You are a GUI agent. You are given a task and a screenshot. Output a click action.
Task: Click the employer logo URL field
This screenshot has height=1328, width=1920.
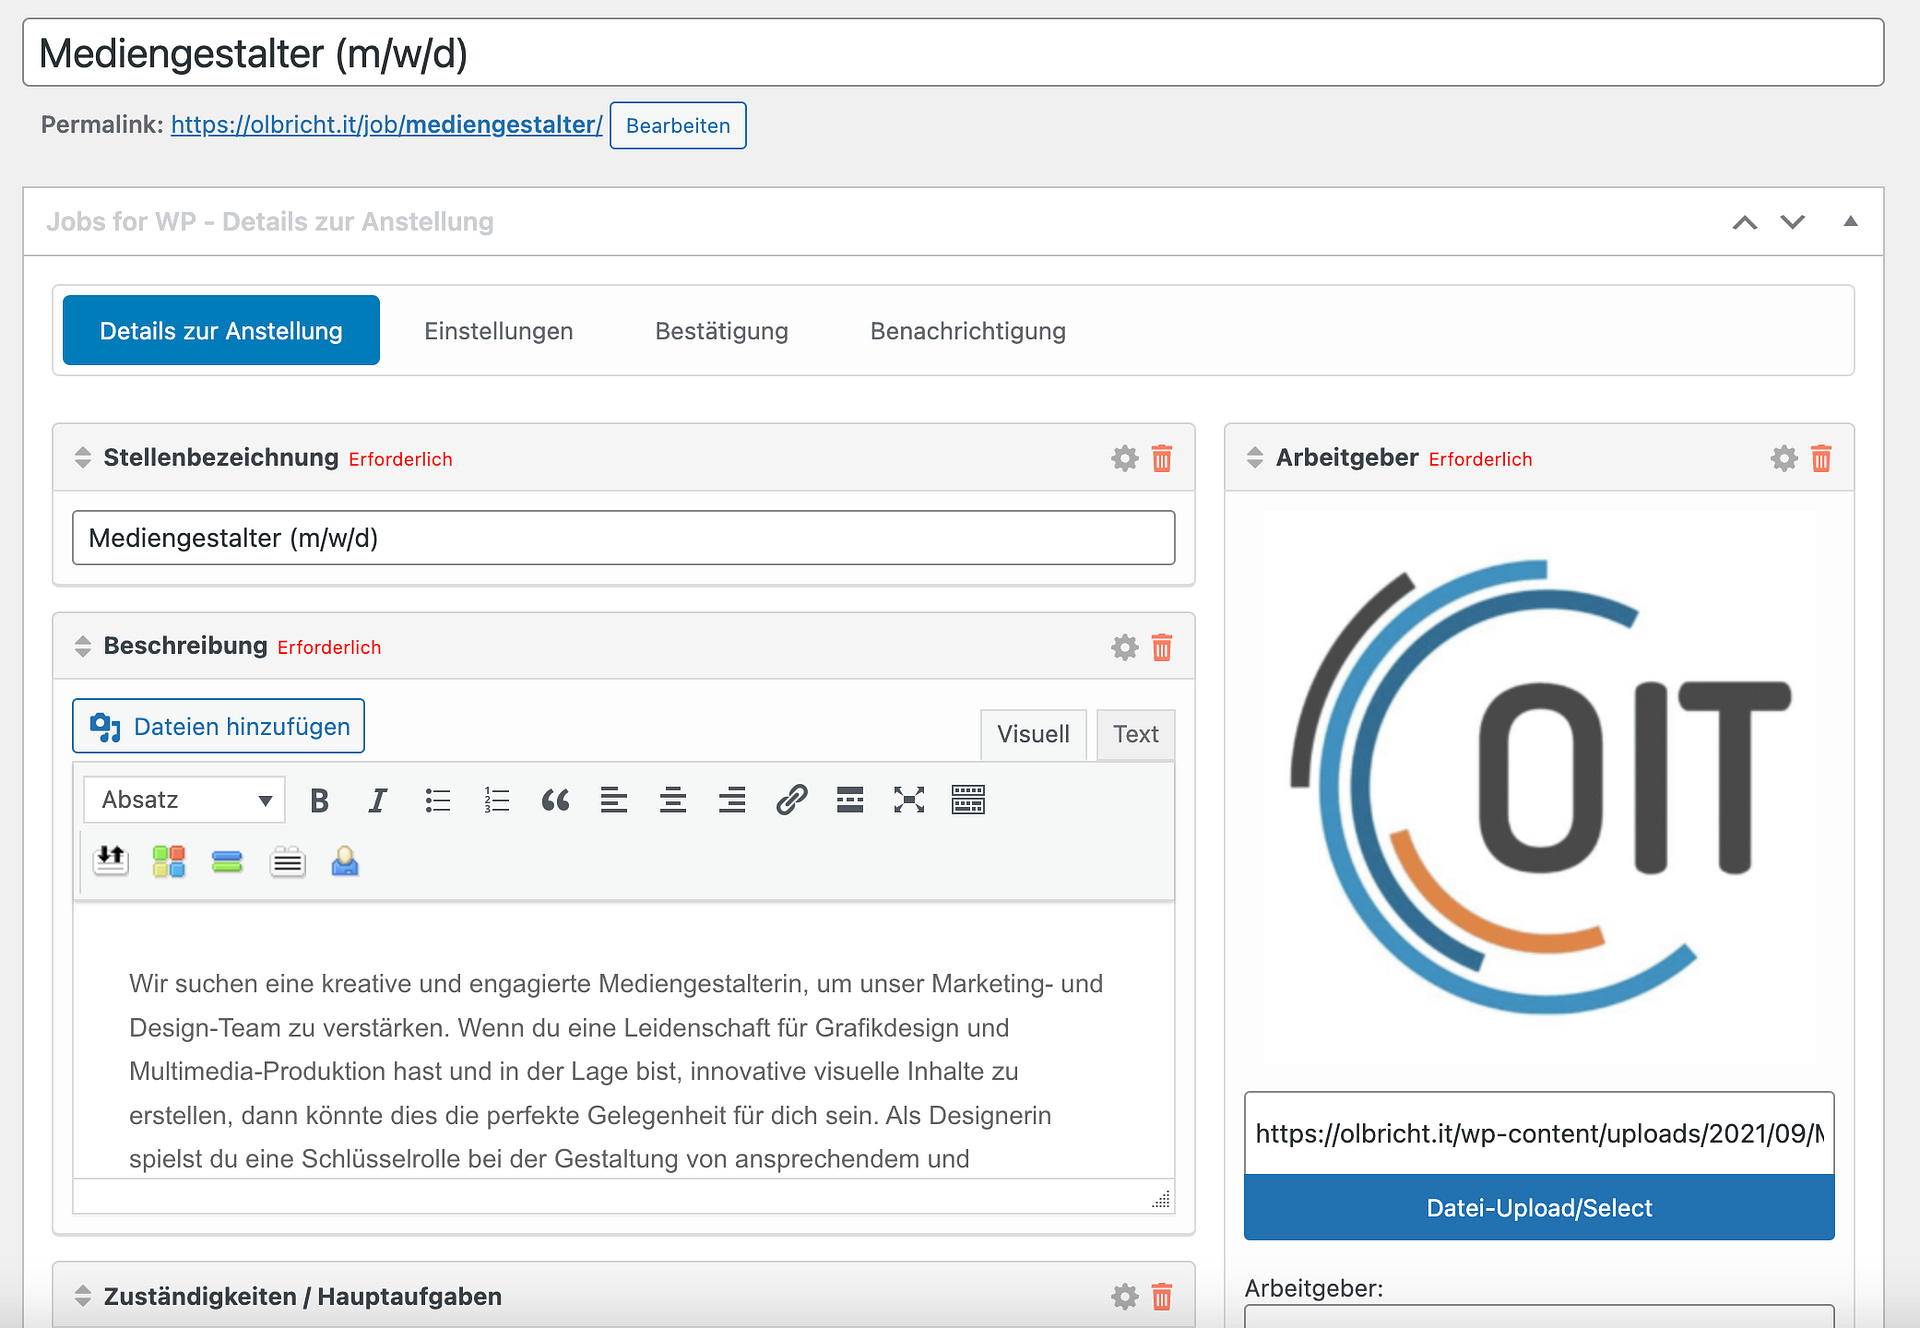point(1539,1133)
